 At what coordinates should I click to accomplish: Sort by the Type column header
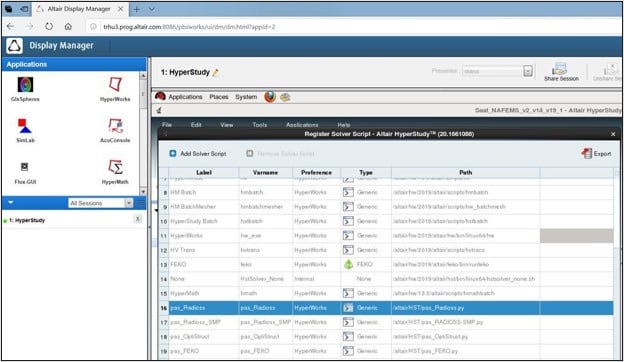(x=366, y=173)
